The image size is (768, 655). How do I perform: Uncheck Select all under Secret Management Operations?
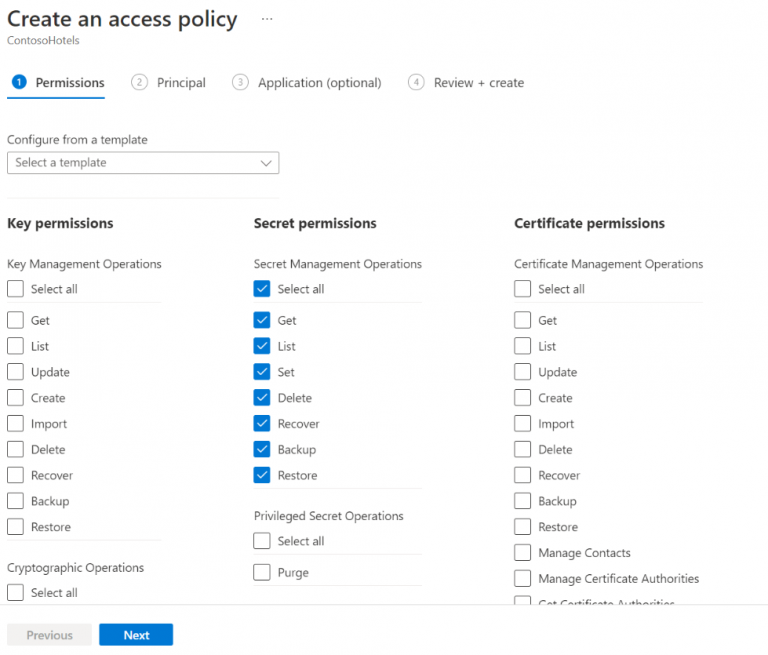click(262, 289)
